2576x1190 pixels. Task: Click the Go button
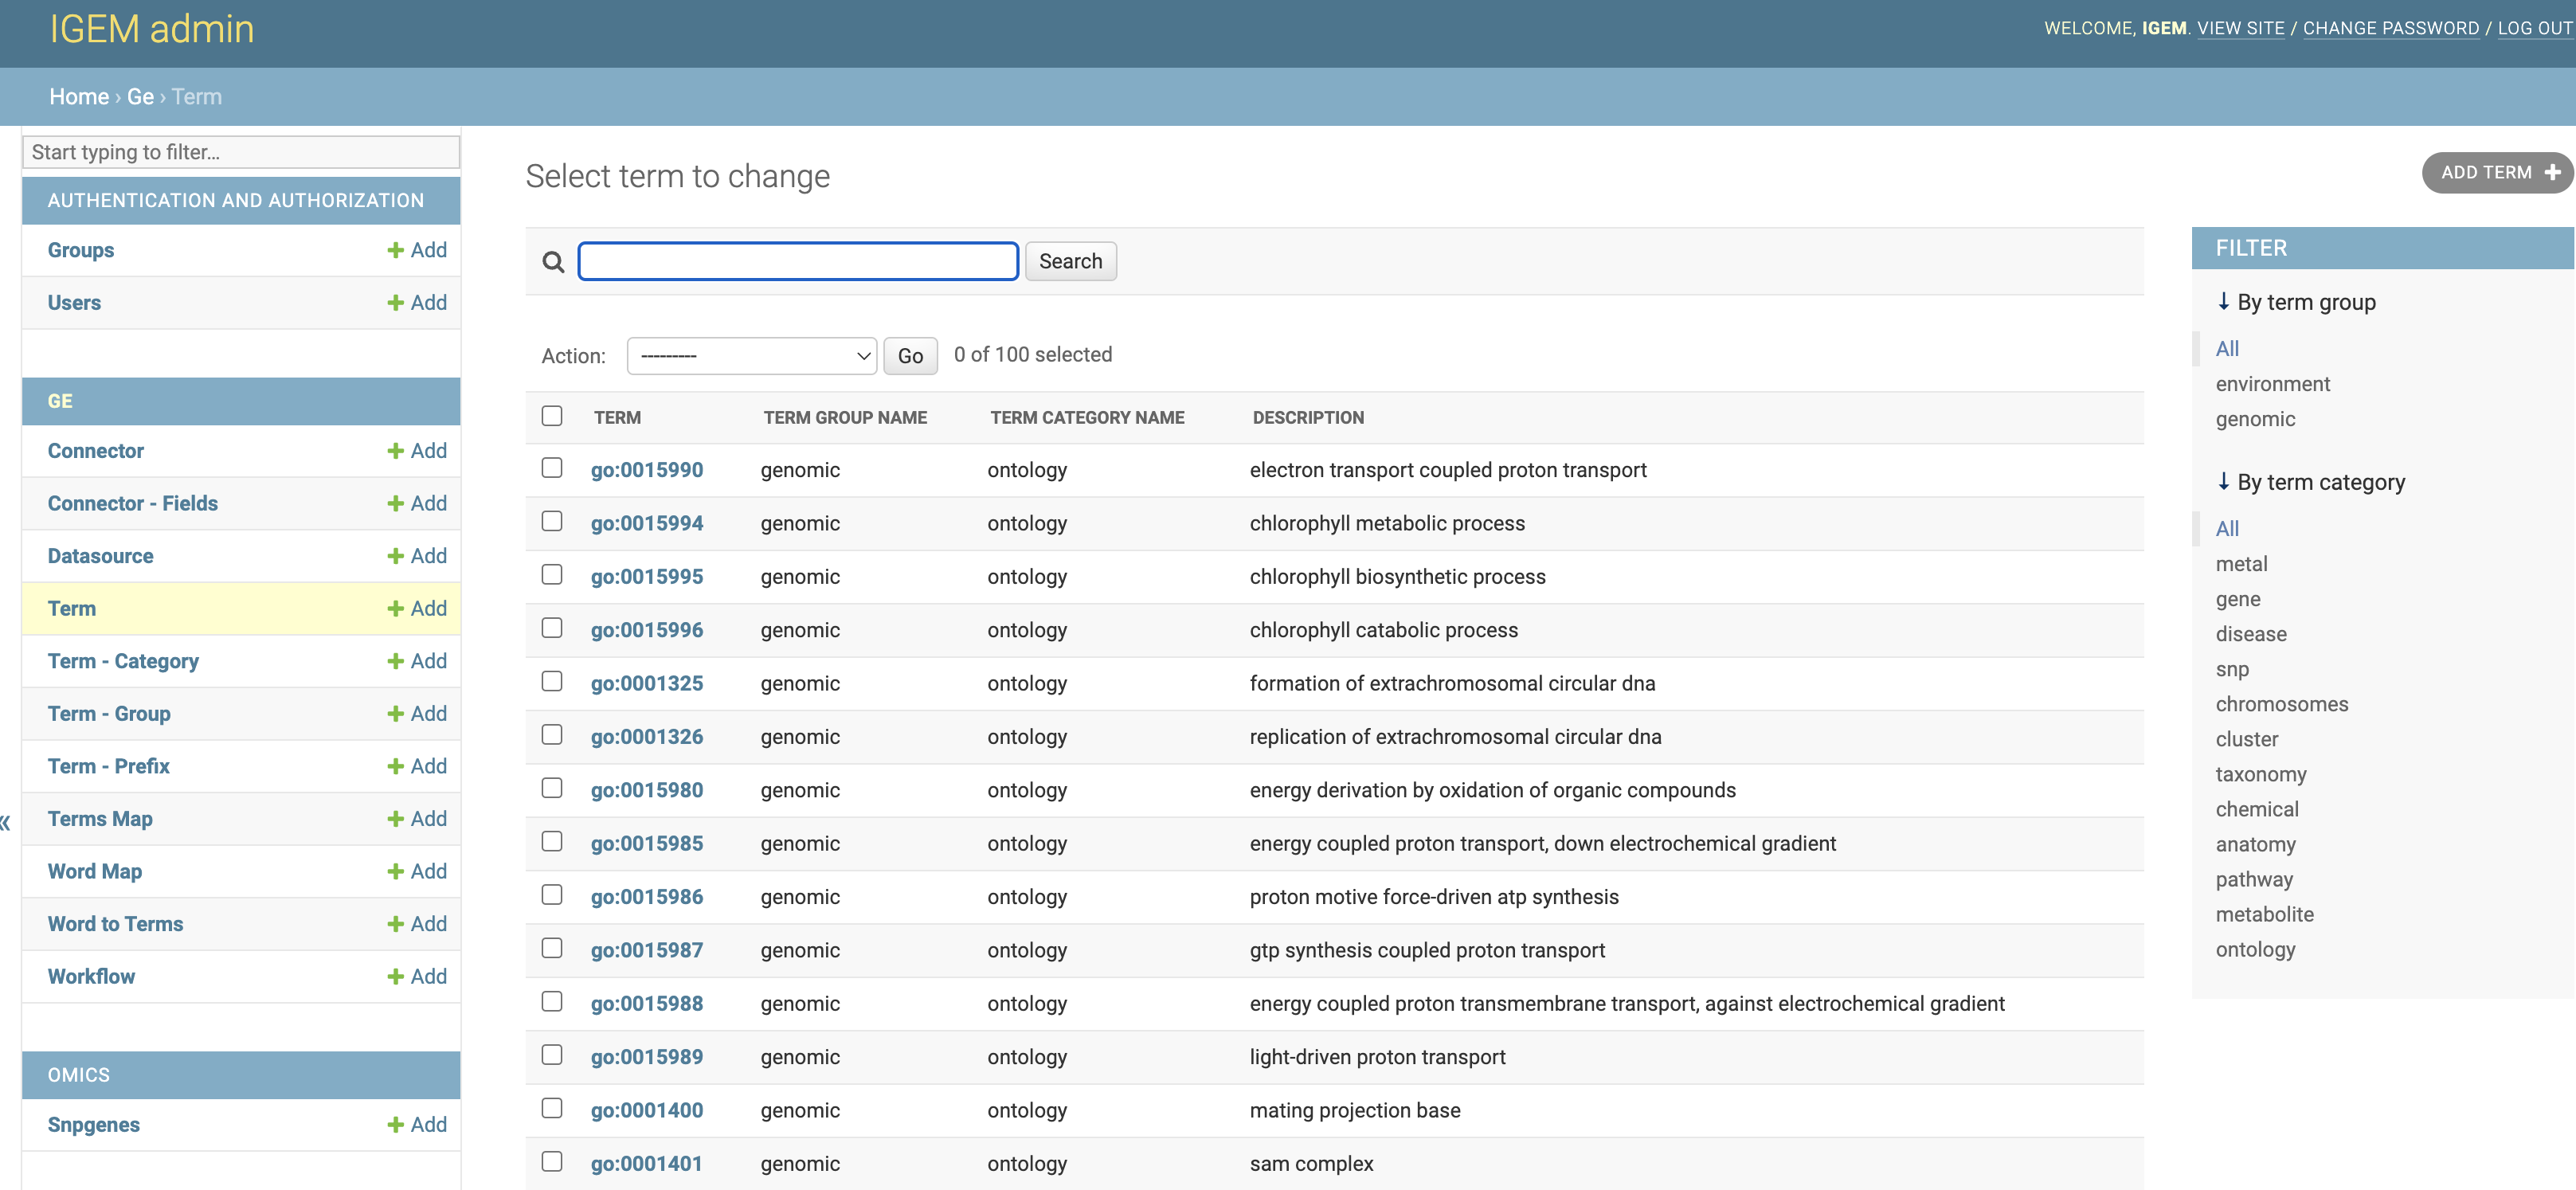point(910,356)
